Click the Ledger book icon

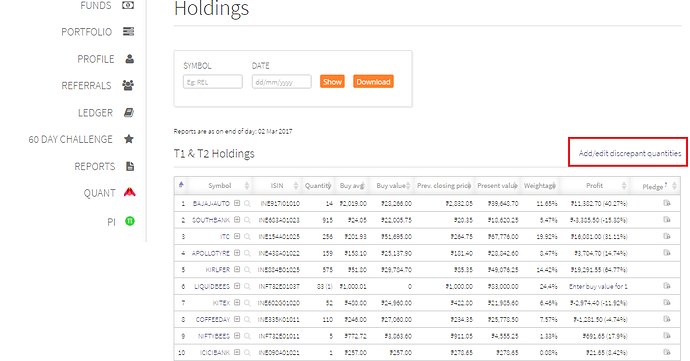[128, 113]
